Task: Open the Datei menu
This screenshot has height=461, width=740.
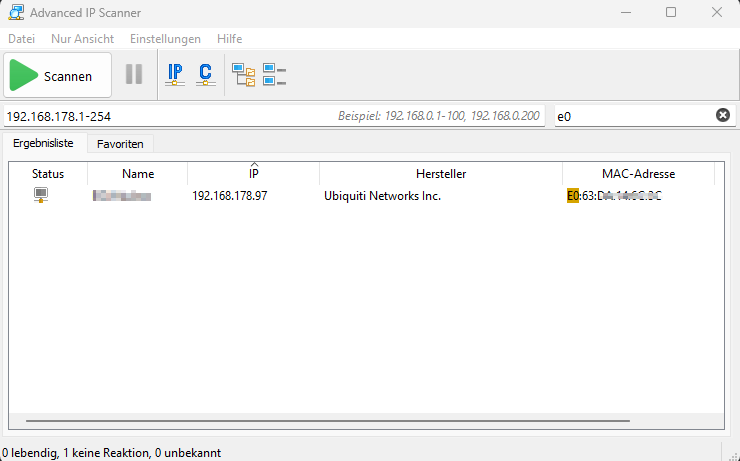Action: (x=22, y=39)
